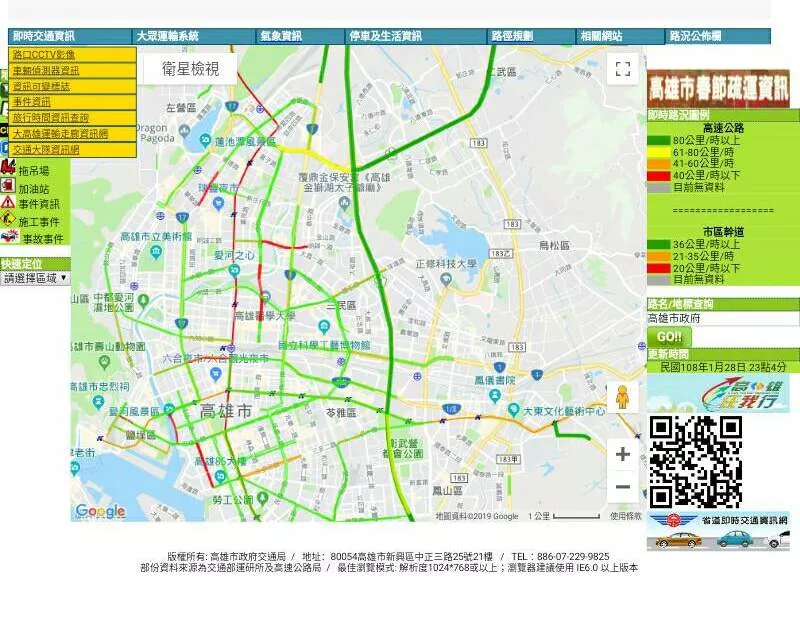Click the 瑞豐夜市 map pin
The height and width of the screenshot is (619, 800).
pos(218,204)
